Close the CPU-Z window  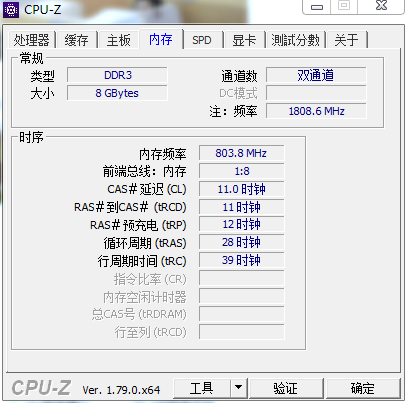(381, 6)
